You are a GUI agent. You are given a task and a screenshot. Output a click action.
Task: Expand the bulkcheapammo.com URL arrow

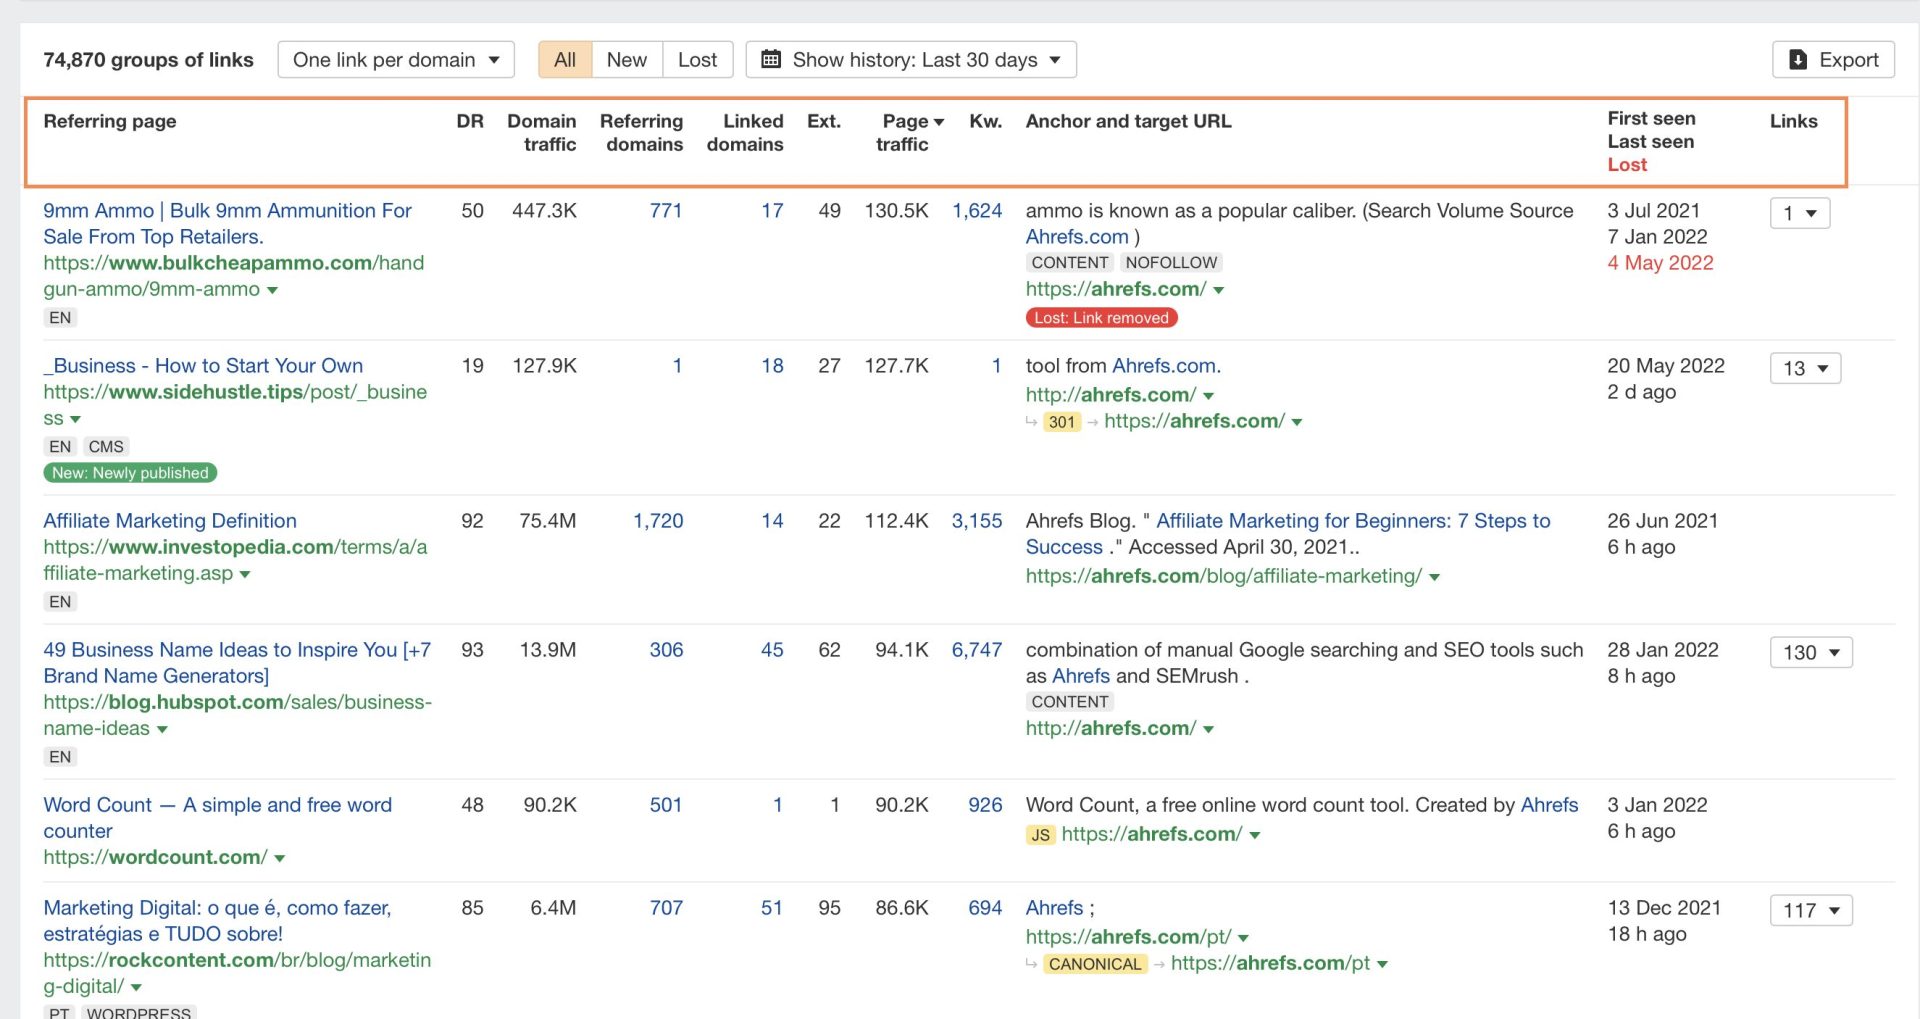point(272,290)
